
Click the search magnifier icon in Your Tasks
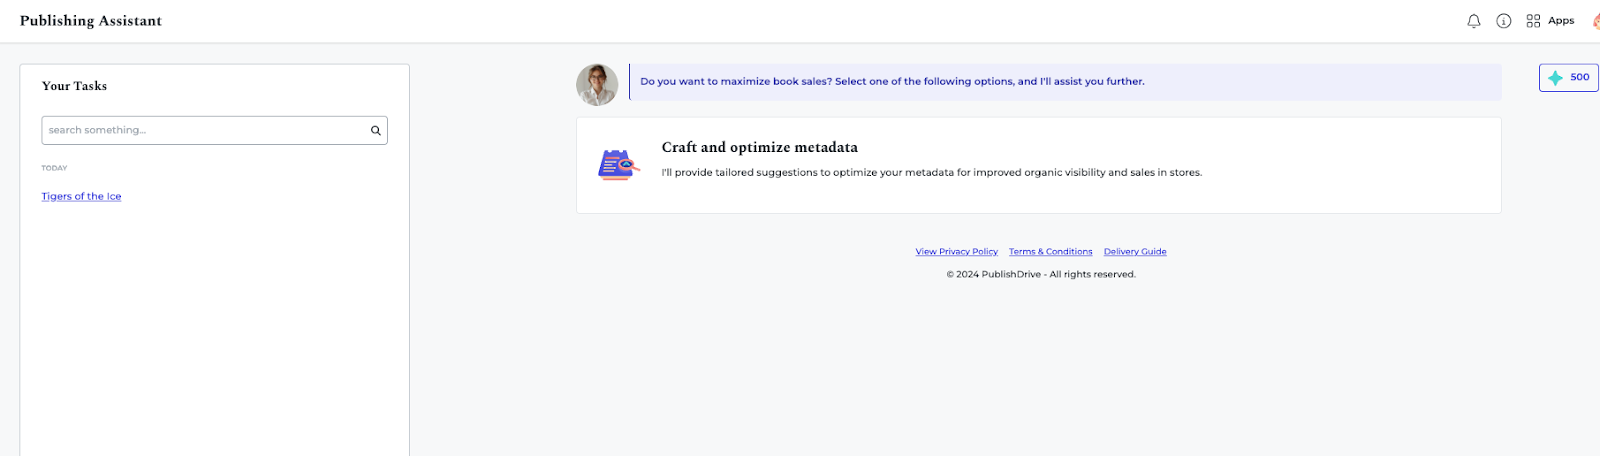point(376,130)
